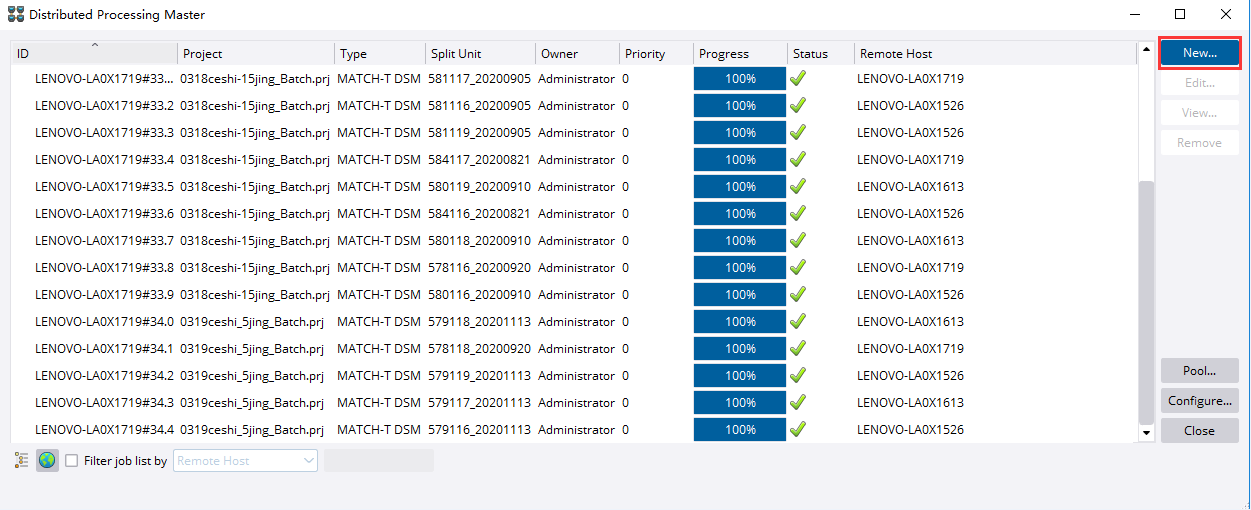This screenshot has width=1251, height=510.
Task: Select job row LENOVO-LA0X1719#34.1
Action: pos(104,348)
